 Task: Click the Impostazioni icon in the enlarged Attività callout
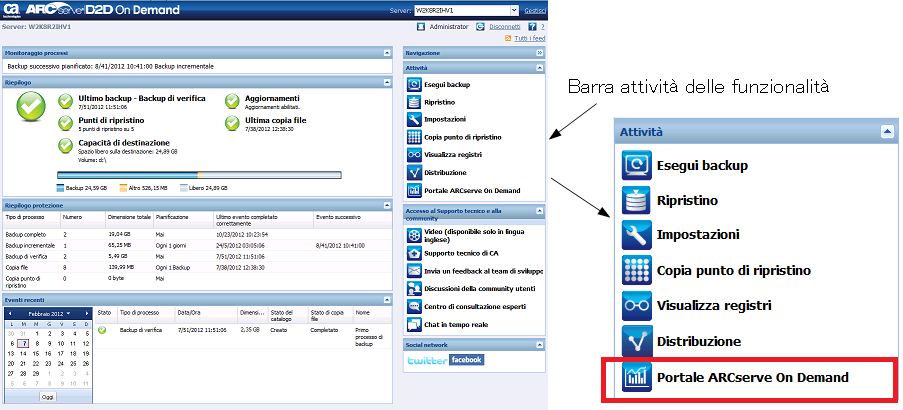pos(636,235)
